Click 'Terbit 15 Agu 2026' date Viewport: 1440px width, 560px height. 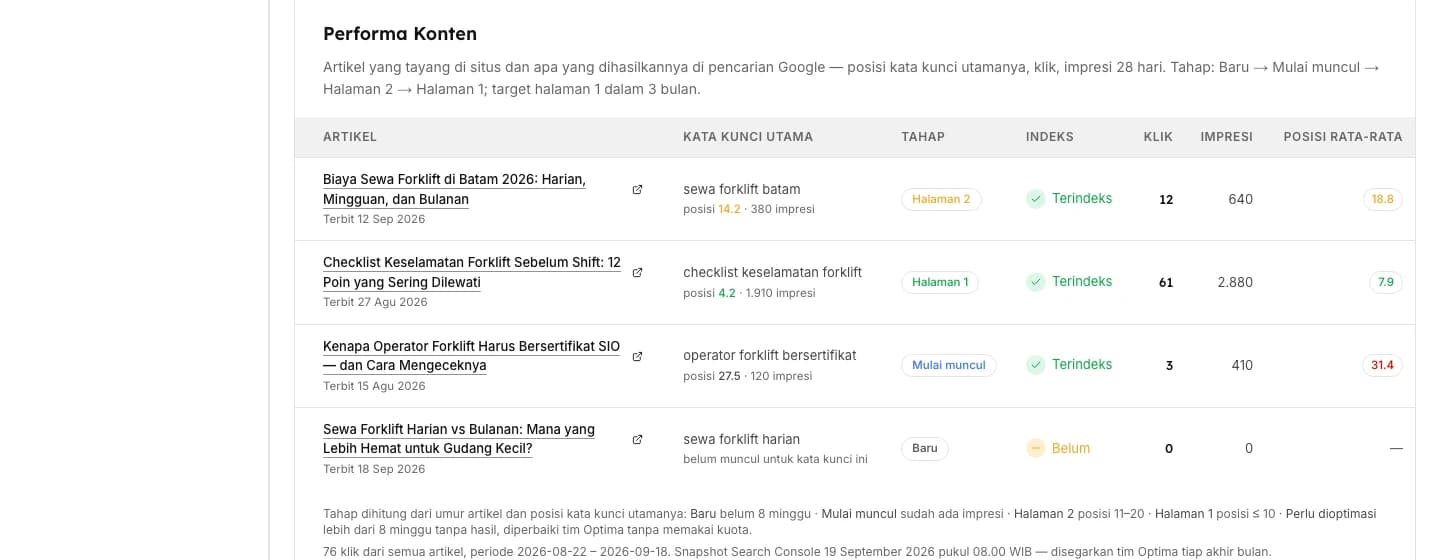tap(374, 386)
